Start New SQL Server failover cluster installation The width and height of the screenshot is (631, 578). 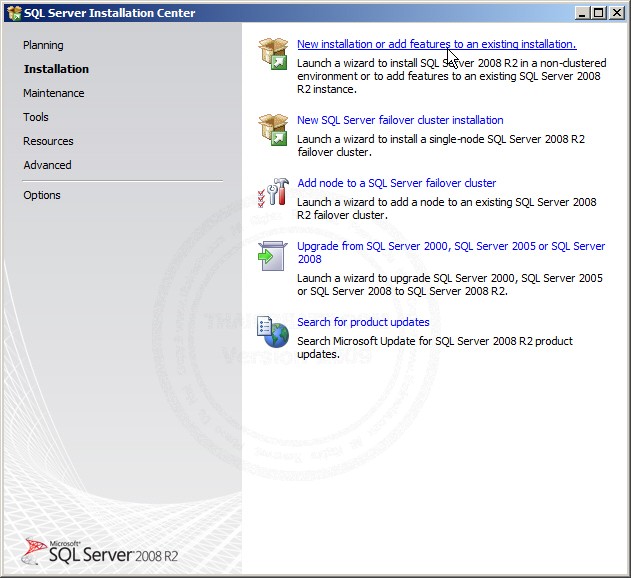tap(400, 120)
